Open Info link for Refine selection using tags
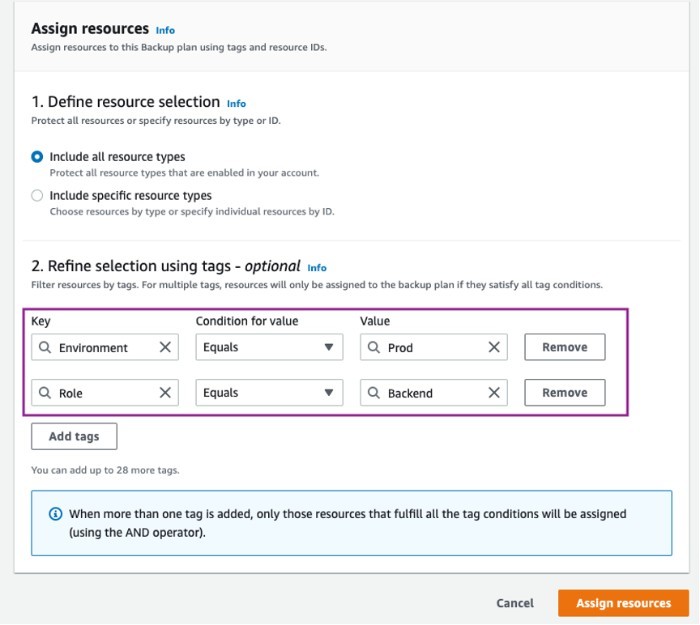Image resolution: width=700 pixels, height=625 pixels. [x=317, y=268]
